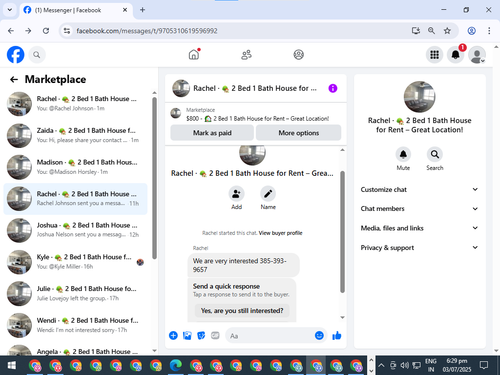Go back from the Marketplace inbox arrow
Screen dimensions: 500x375
[14, 79]
